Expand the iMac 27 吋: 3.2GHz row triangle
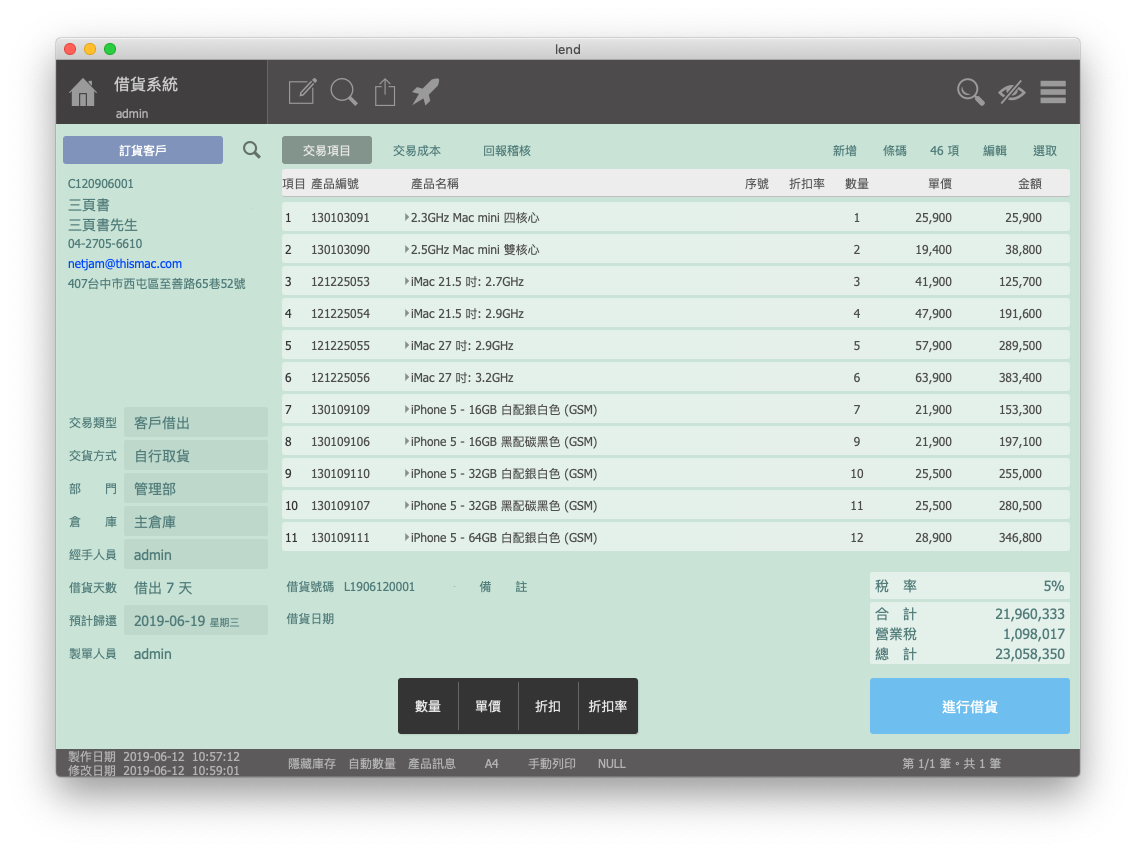Screen dimensions: 1136x851 [x=406, y=377]
